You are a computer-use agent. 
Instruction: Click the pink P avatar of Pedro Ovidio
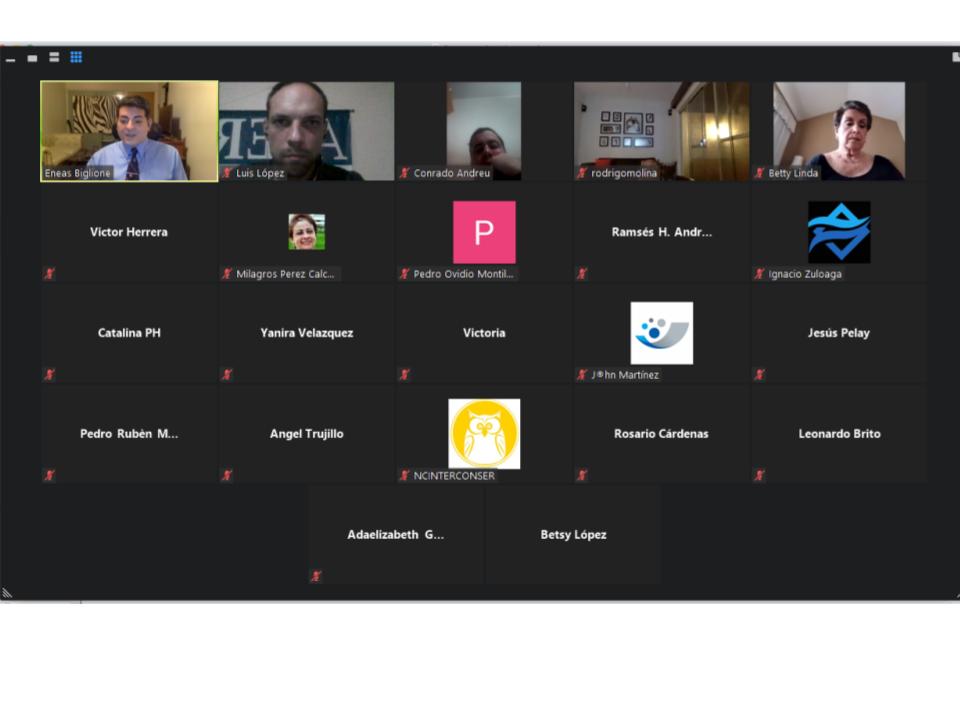click(484, 232)
